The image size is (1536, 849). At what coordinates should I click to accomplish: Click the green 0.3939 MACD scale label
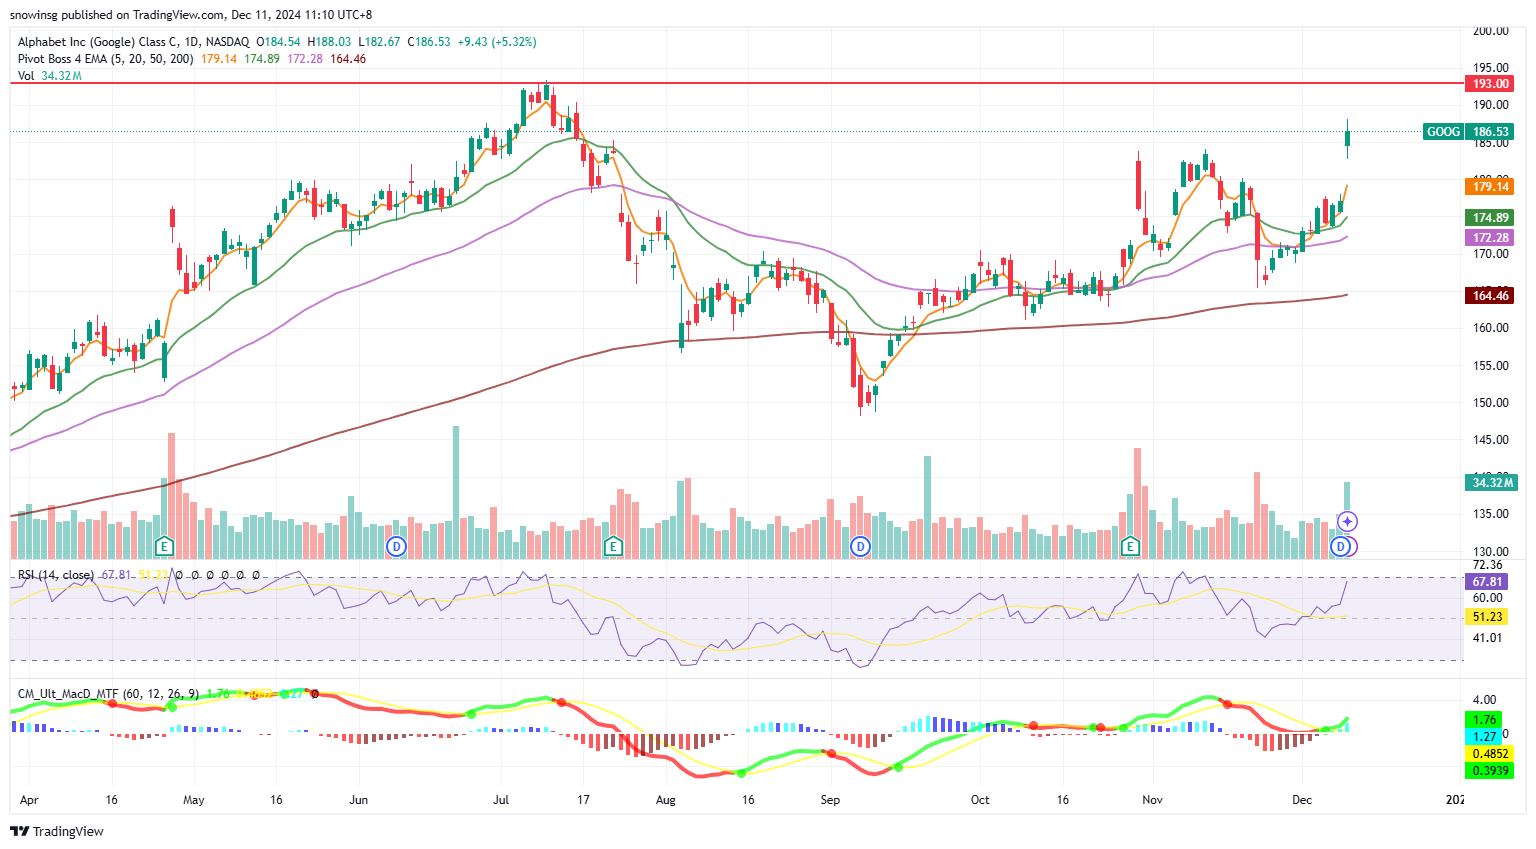coord(1491,771)
